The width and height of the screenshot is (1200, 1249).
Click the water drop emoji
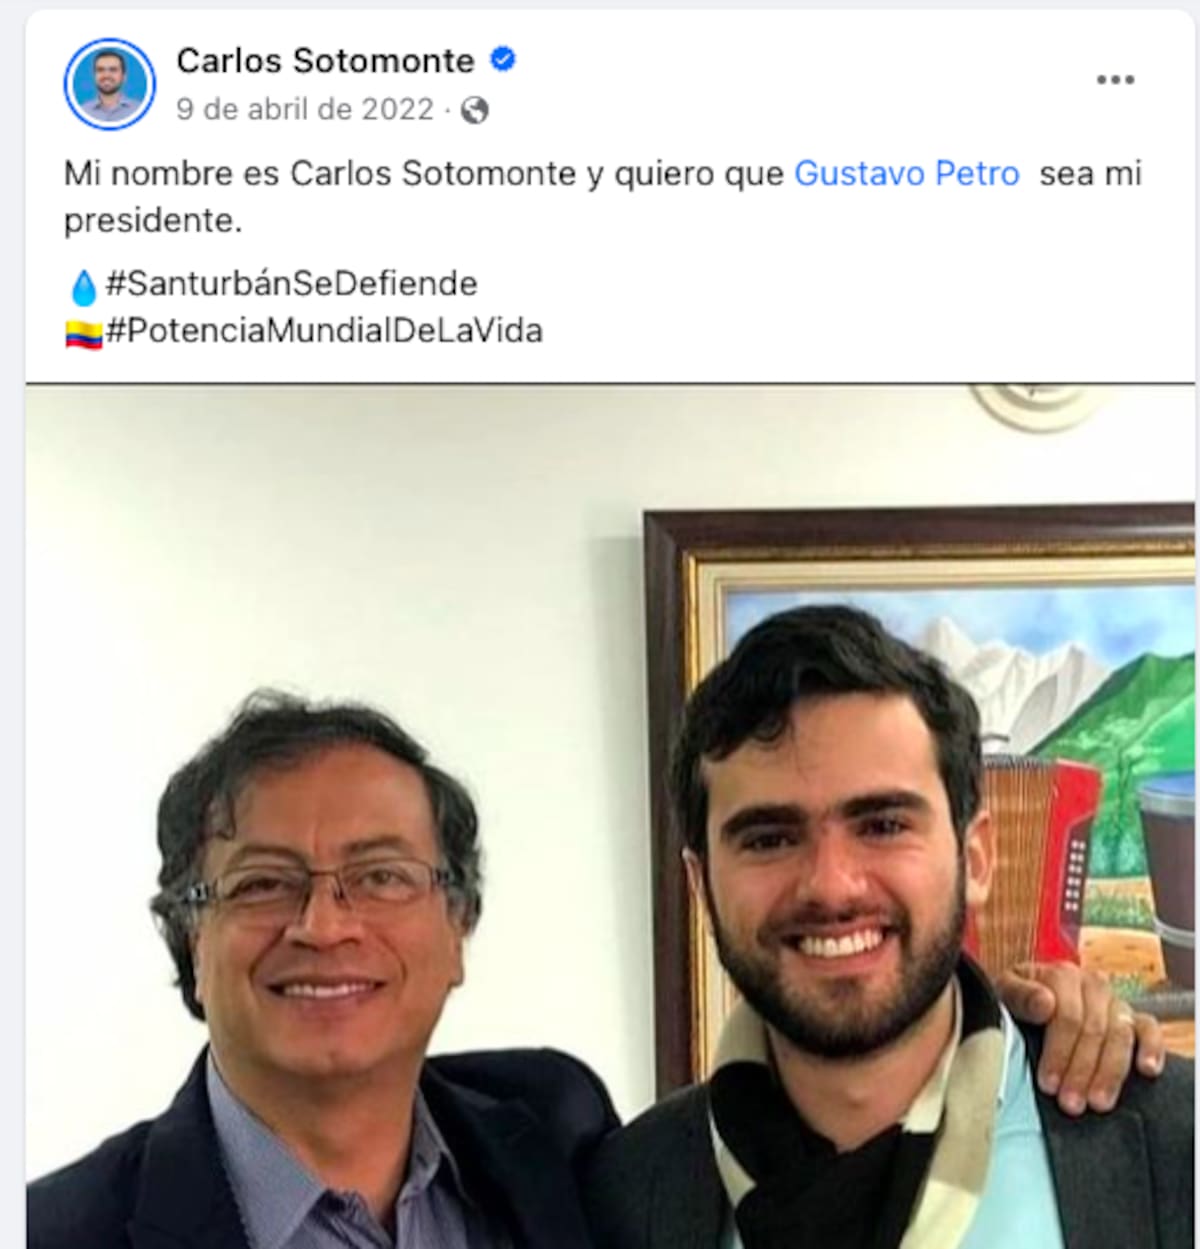pyautogui.click(x=84, y=287)
